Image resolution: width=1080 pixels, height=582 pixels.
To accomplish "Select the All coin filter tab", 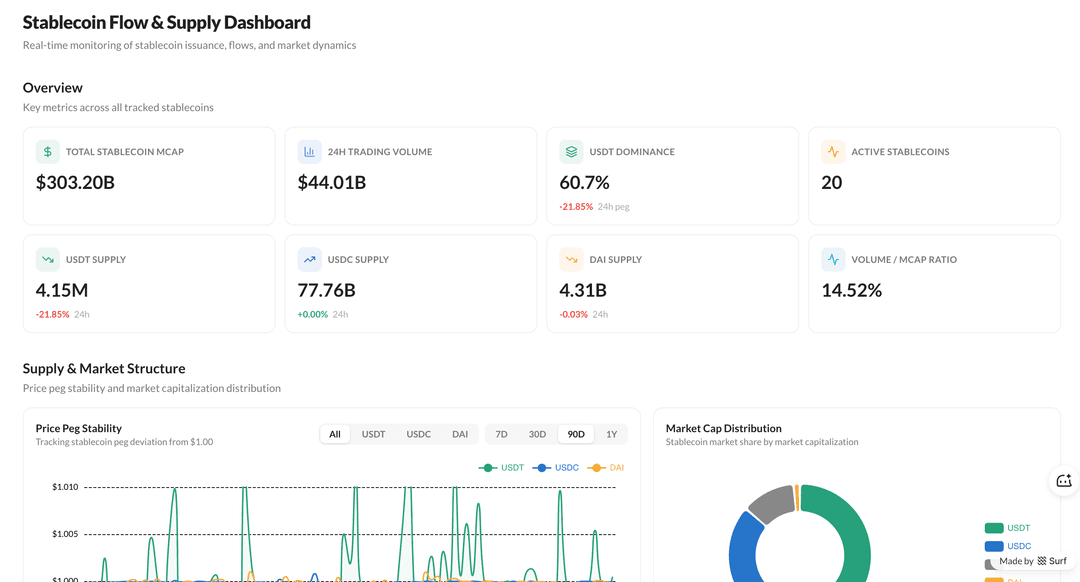I will coord(335,434).
